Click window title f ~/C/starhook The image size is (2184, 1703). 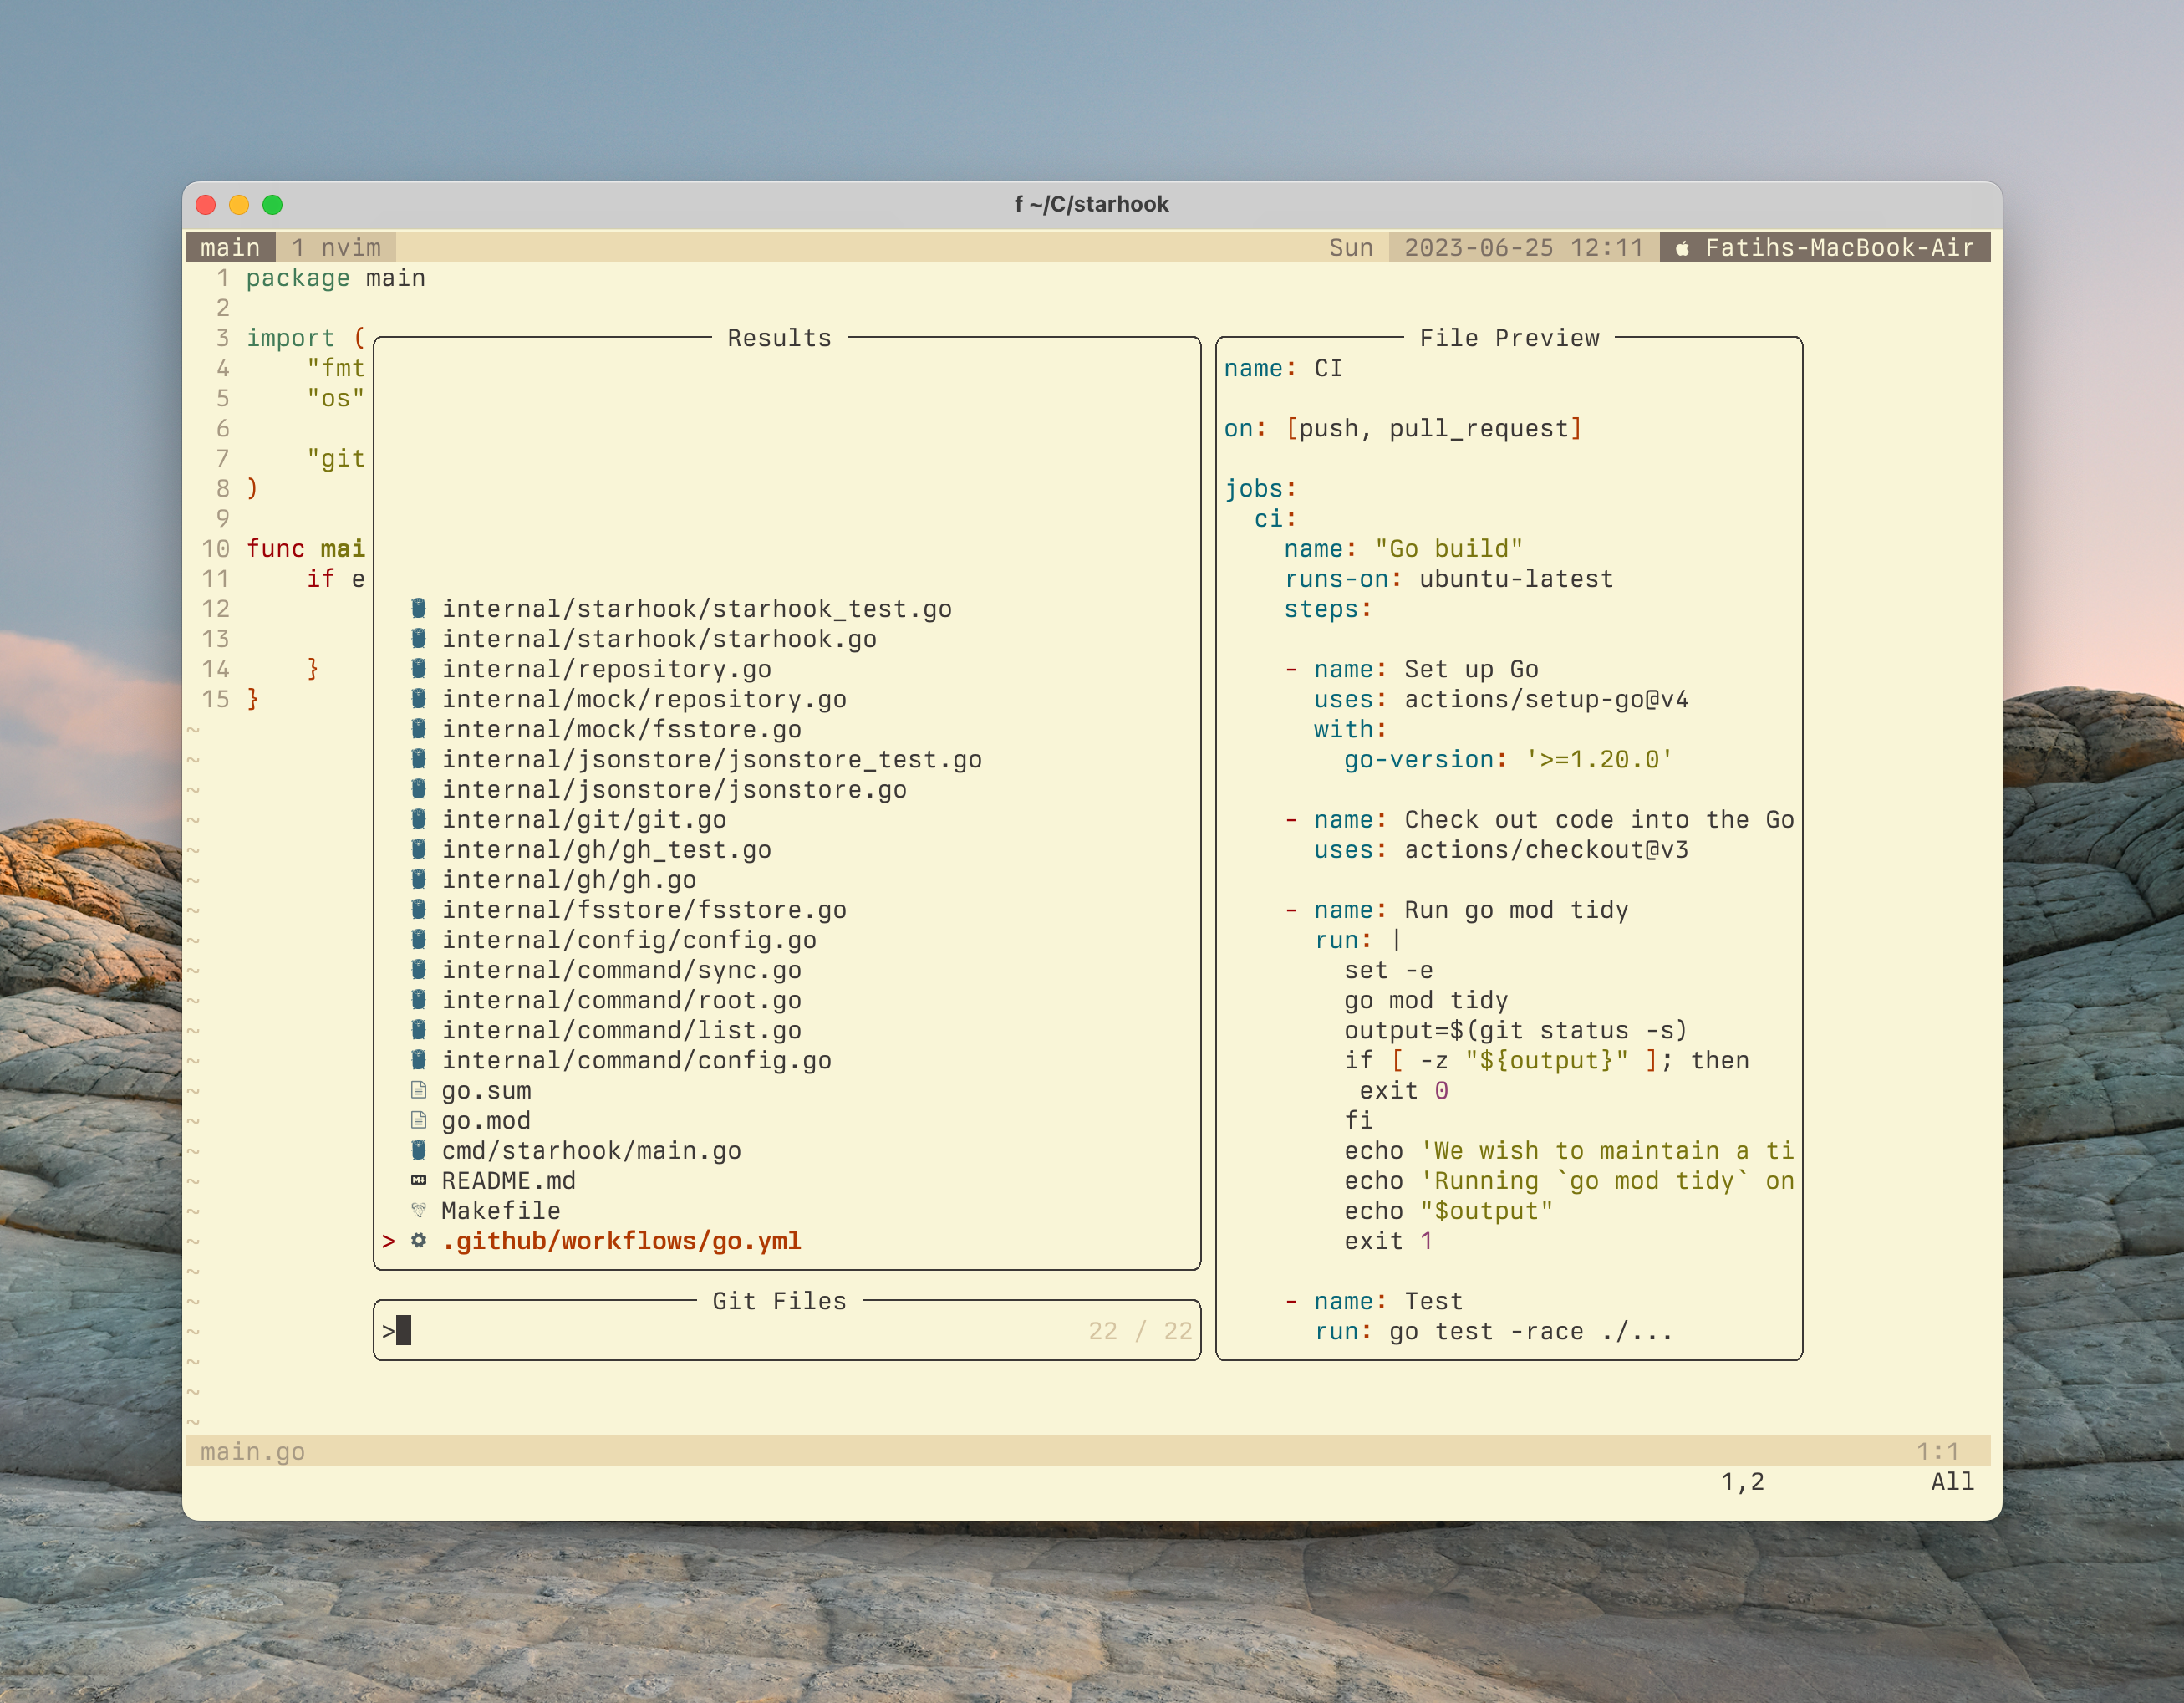1091,204
